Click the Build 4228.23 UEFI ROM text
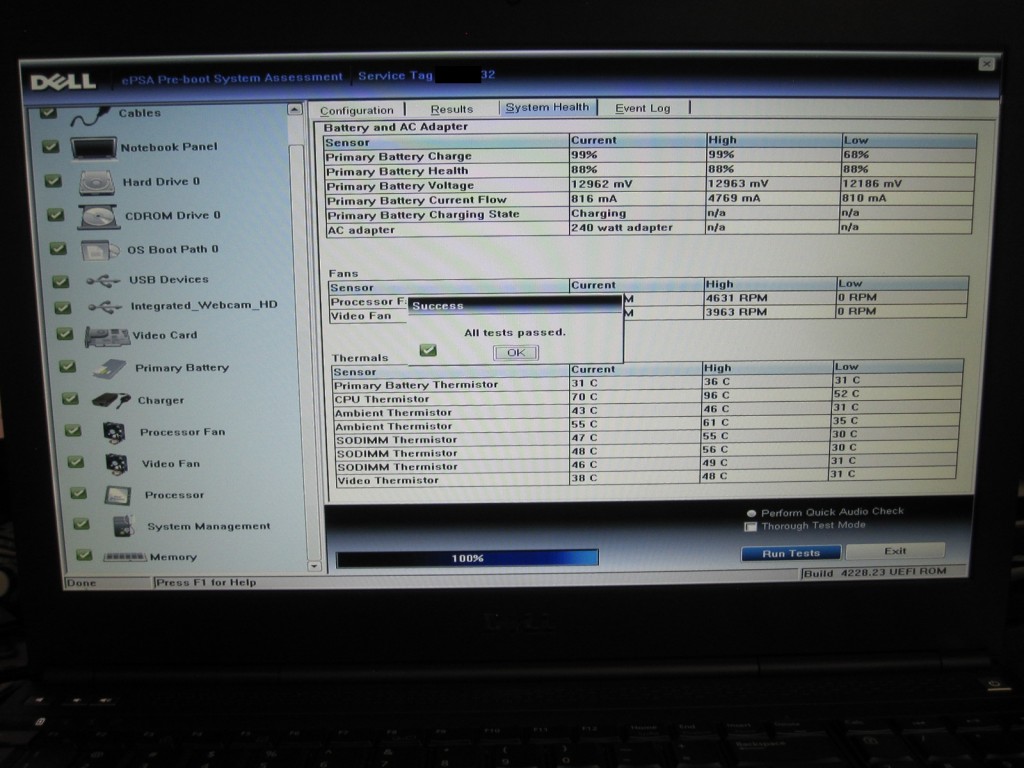The height and width of the screenshot is (768, 1024). 874,573
